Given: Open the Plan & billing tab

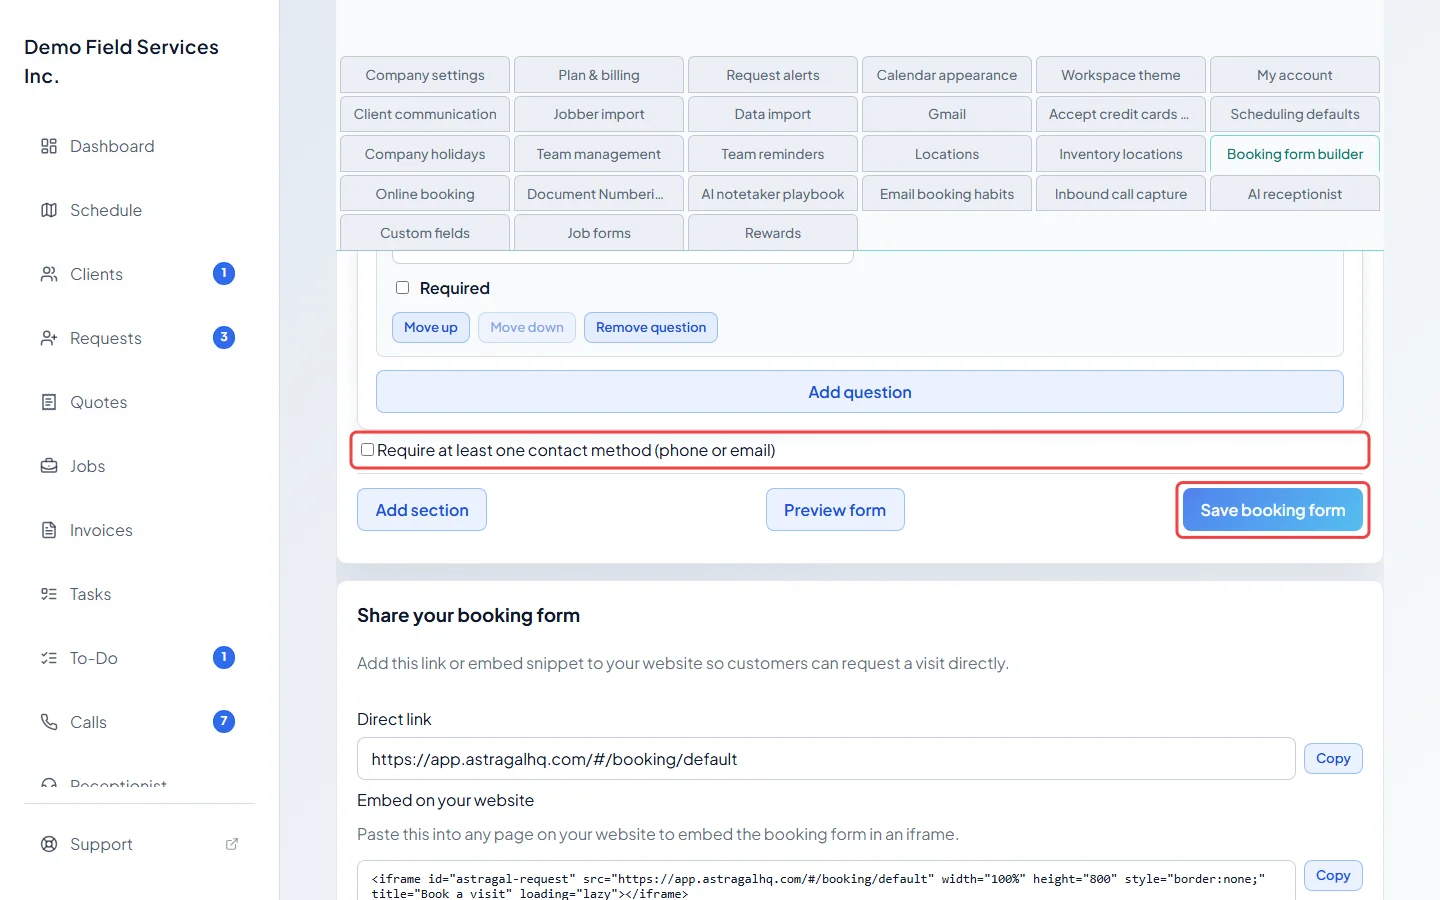Looking at the screenshot, I should click(x=599, y=75).
